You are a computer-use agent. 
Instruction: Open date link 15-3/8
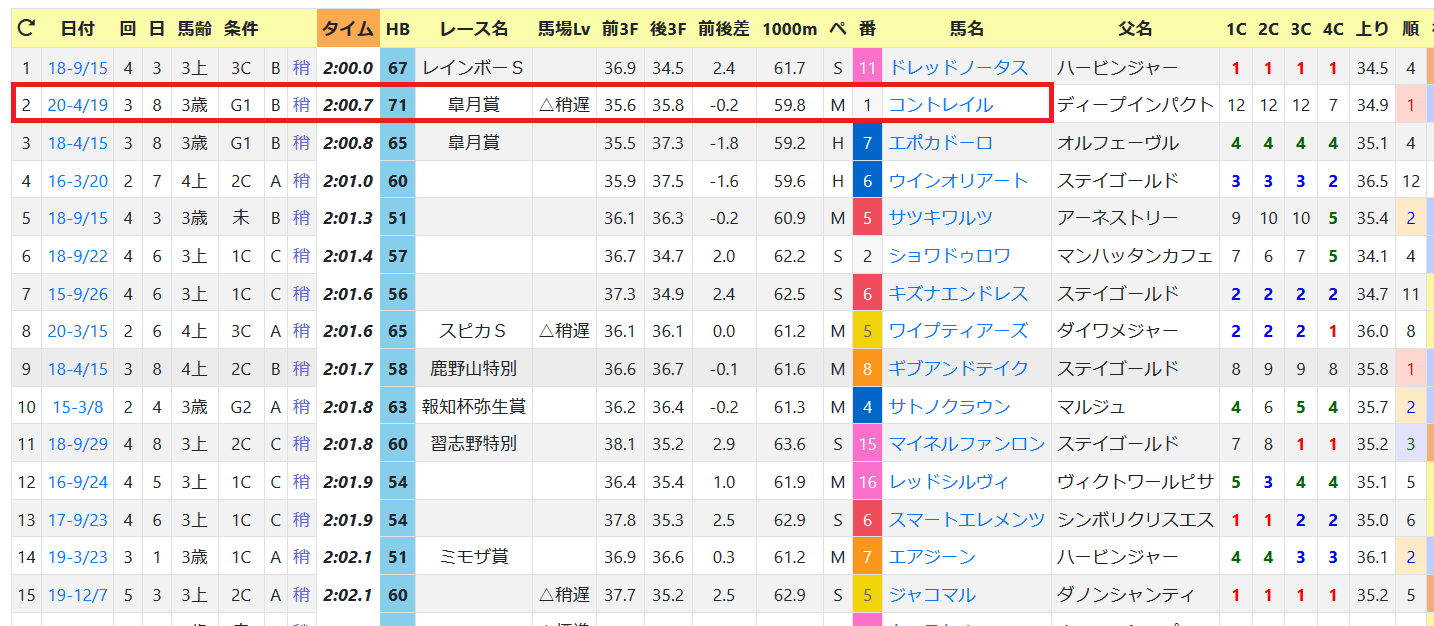click(x=77, y=407)
